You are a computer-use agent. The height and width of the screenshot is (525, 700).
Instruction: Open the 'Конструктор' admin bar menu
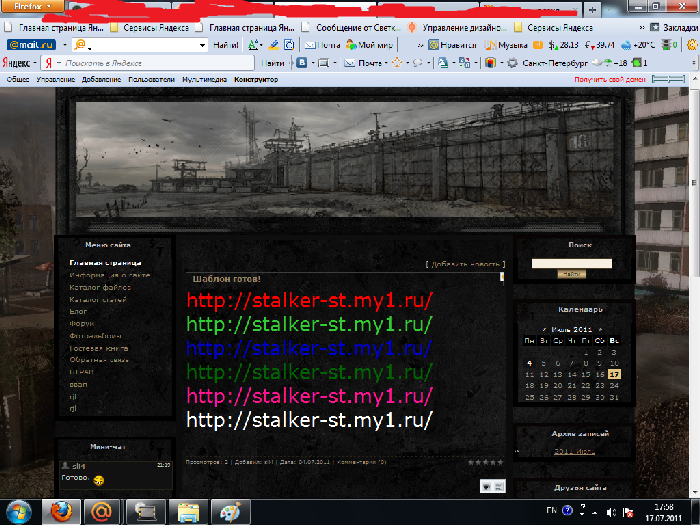(256, 79)
